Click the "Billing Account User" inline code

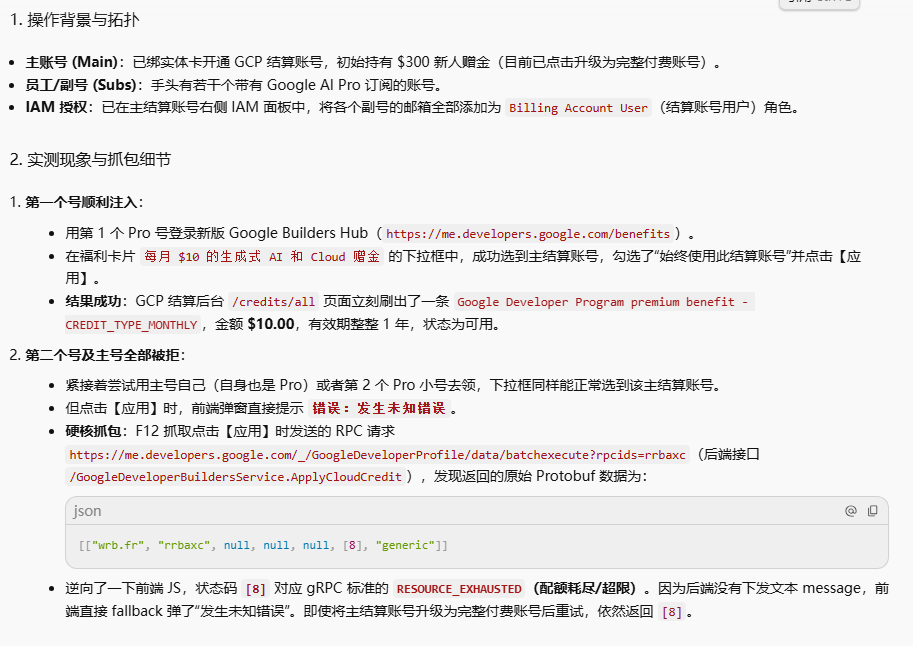(578, 108)
